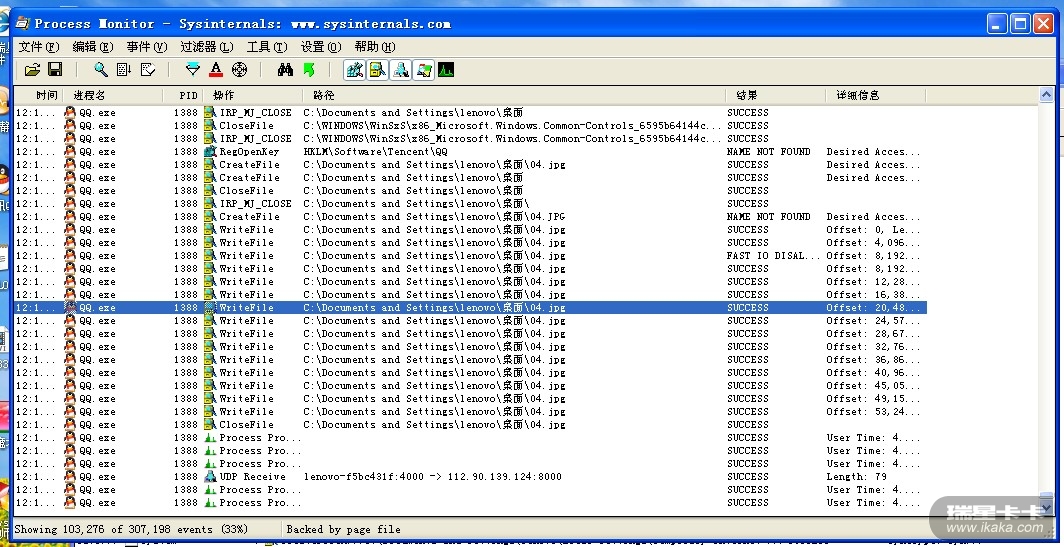Select the UDP Receive event row
1064x547 pixels.
click(400, 477)
